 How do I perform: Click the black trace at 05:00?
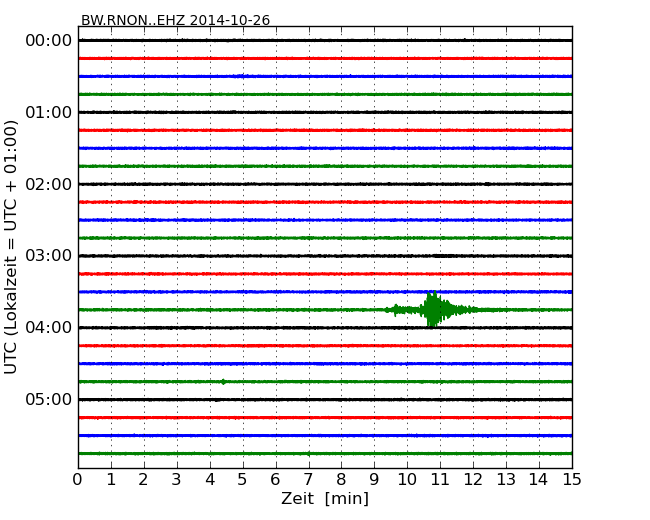pos(325,399)
